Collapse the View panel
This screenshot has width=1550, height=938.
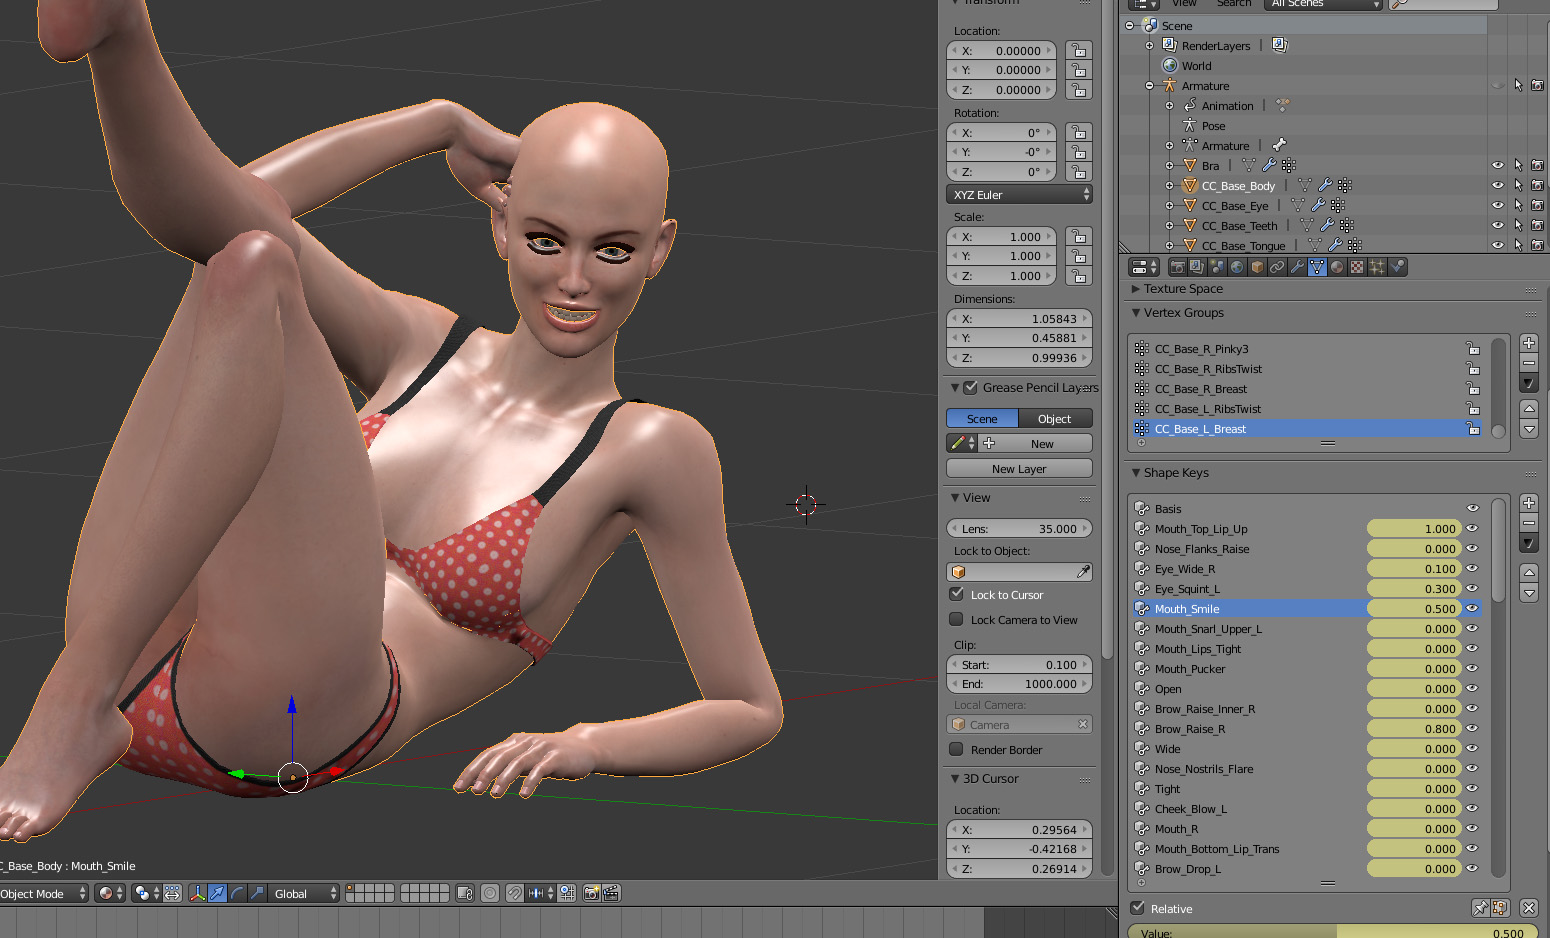[x=955, y=497]
